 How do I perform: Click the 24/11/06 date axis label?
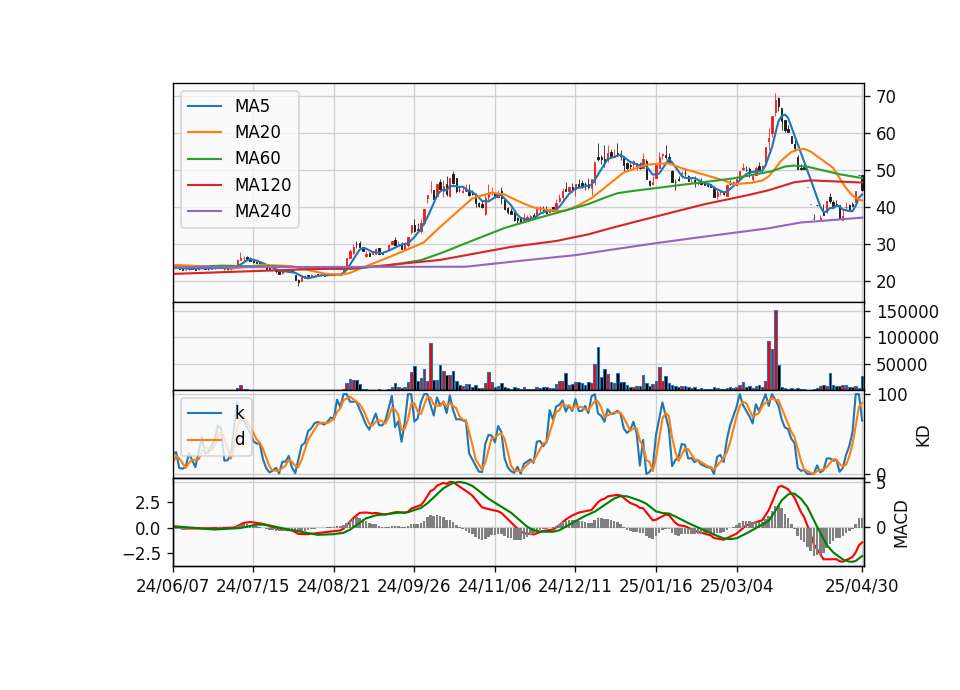(495, 586)
